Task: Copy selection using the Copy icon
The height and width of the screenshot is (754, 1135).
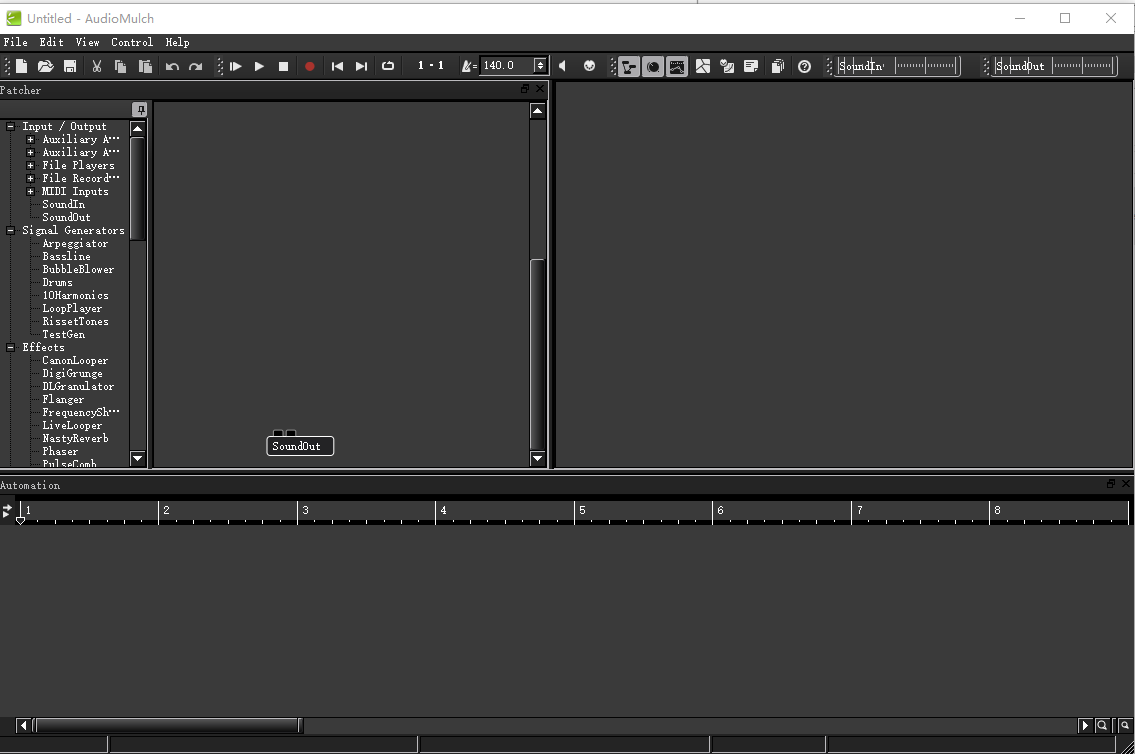Action: point(120,66)
